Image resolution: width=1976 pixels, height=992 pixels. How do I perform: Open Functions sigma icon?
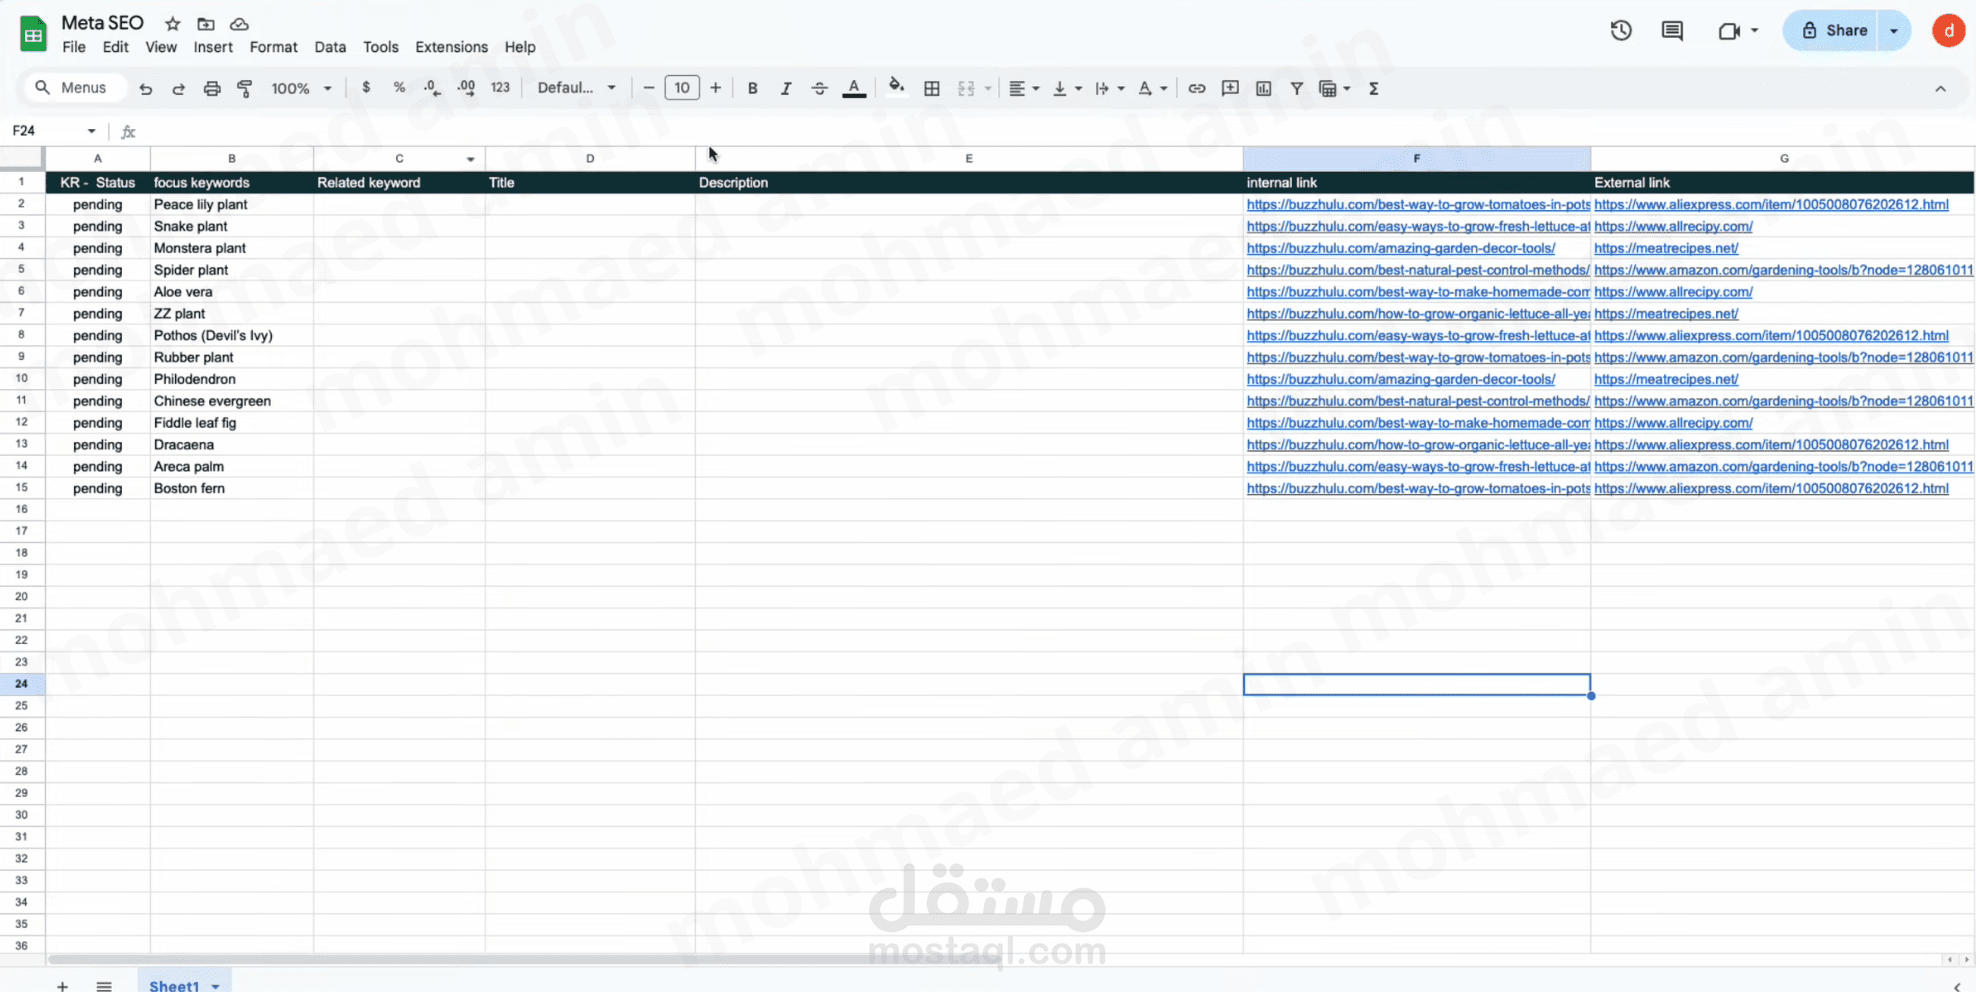click(1374, 88)
